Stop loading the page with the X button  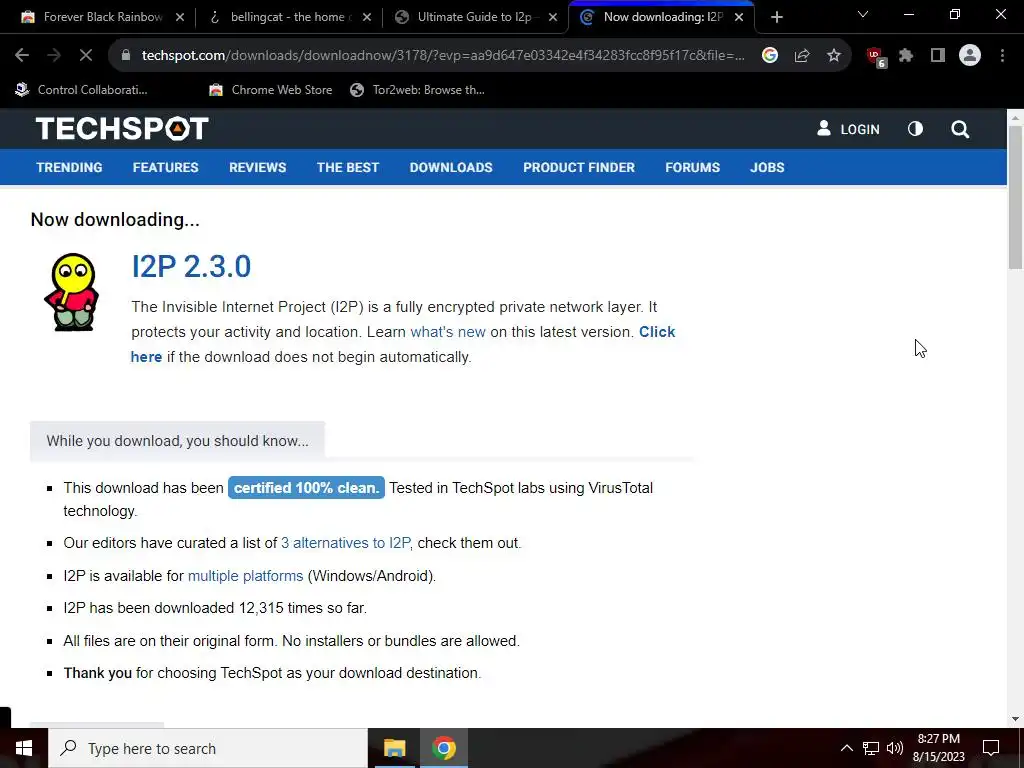[86, 56]
